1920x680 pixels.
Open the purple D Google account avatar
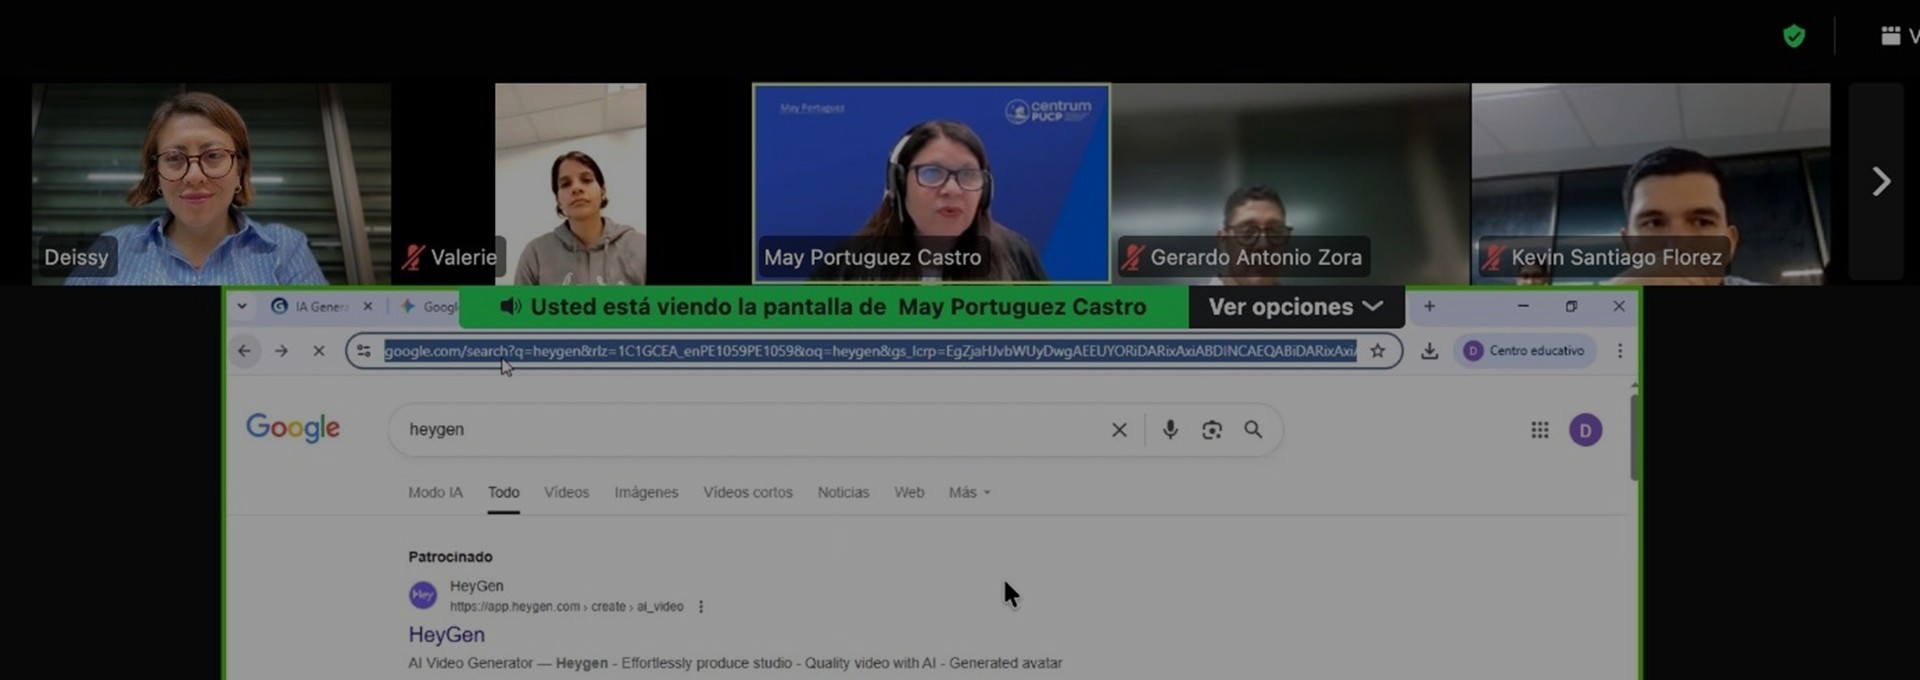[x=1585, y=430]
